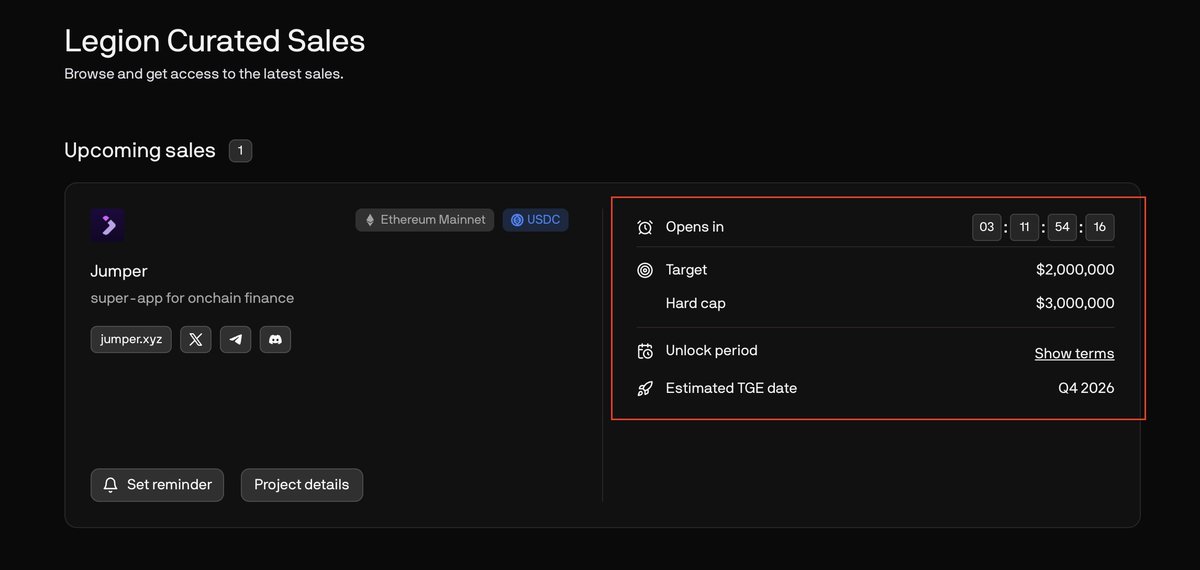Click the Target value $2,000,000
1200x570 pixels.
pos(1075,270)
